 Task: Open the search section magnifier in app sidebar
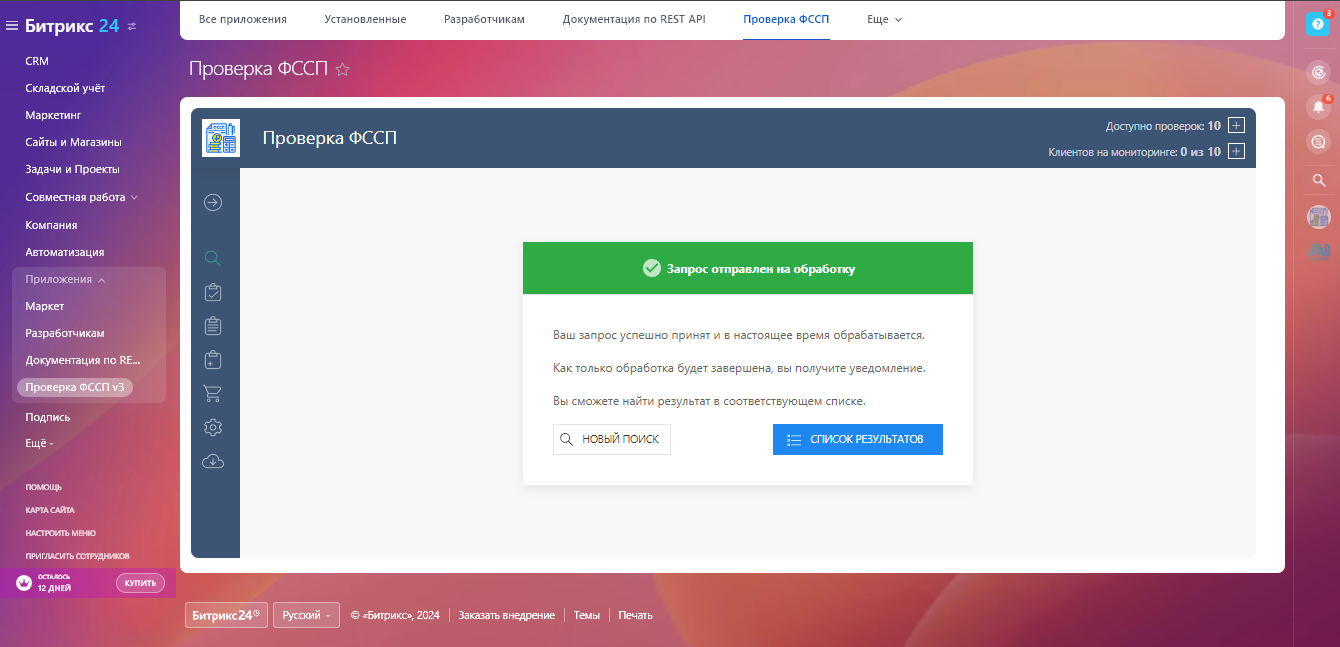coord(212,258)
